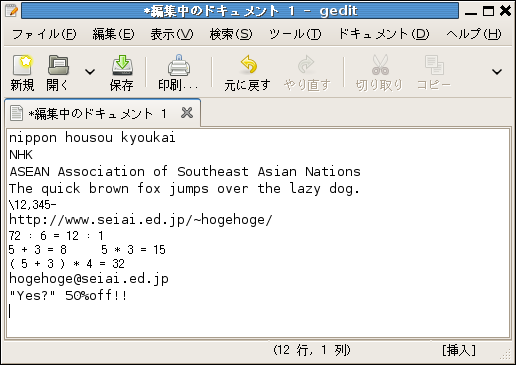The height and width of the screenshot is (365, 516).
Task: Open the ファイル(F) menu
Action: 44,34
